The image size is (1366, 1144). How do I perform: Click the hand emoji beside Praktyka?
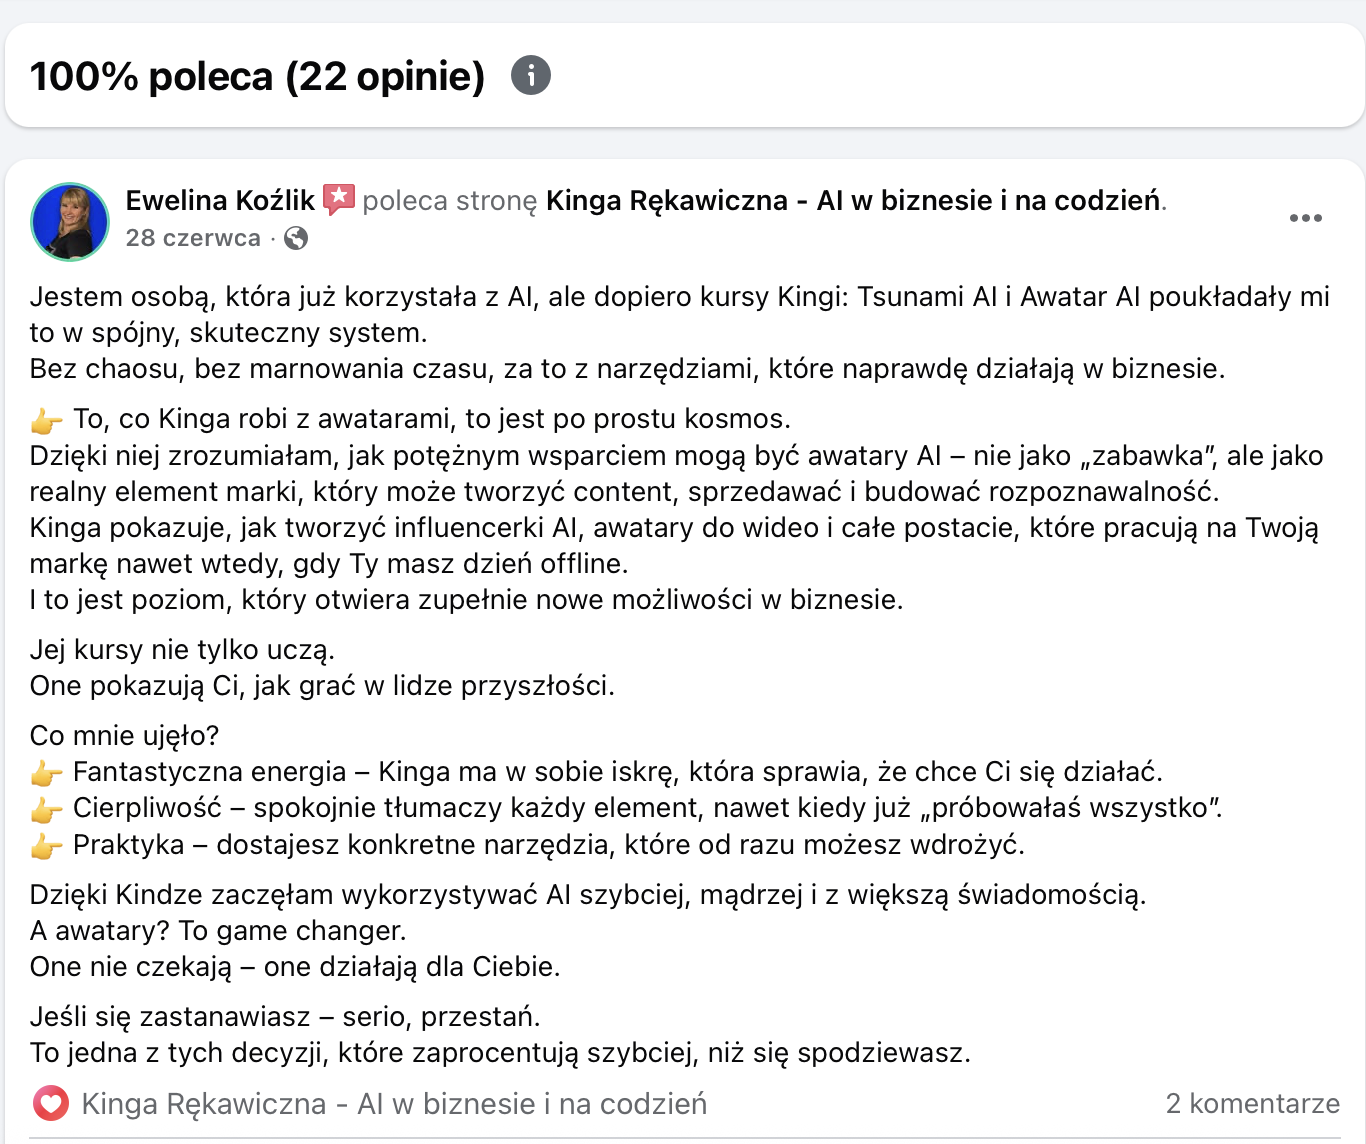click(46, 846)
